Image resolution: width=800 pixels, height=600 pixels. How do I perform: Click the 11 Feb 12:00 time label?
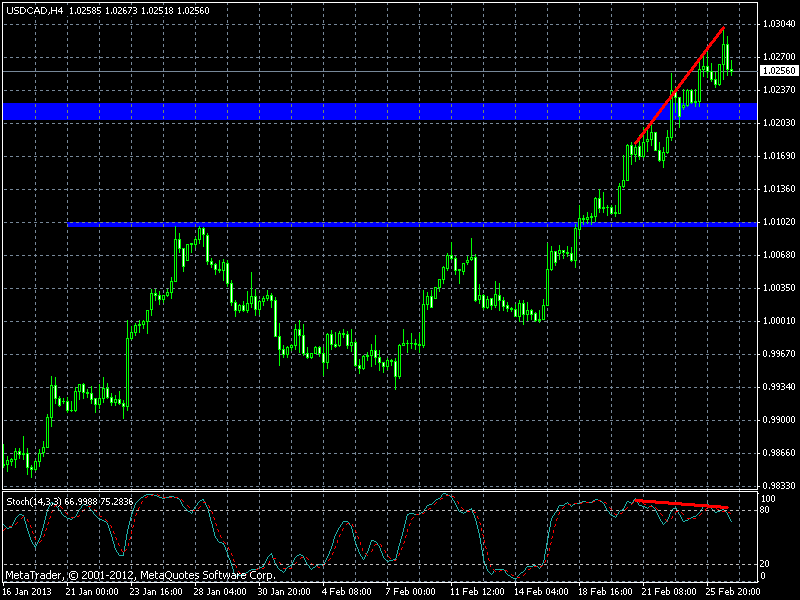coord(478,592)
